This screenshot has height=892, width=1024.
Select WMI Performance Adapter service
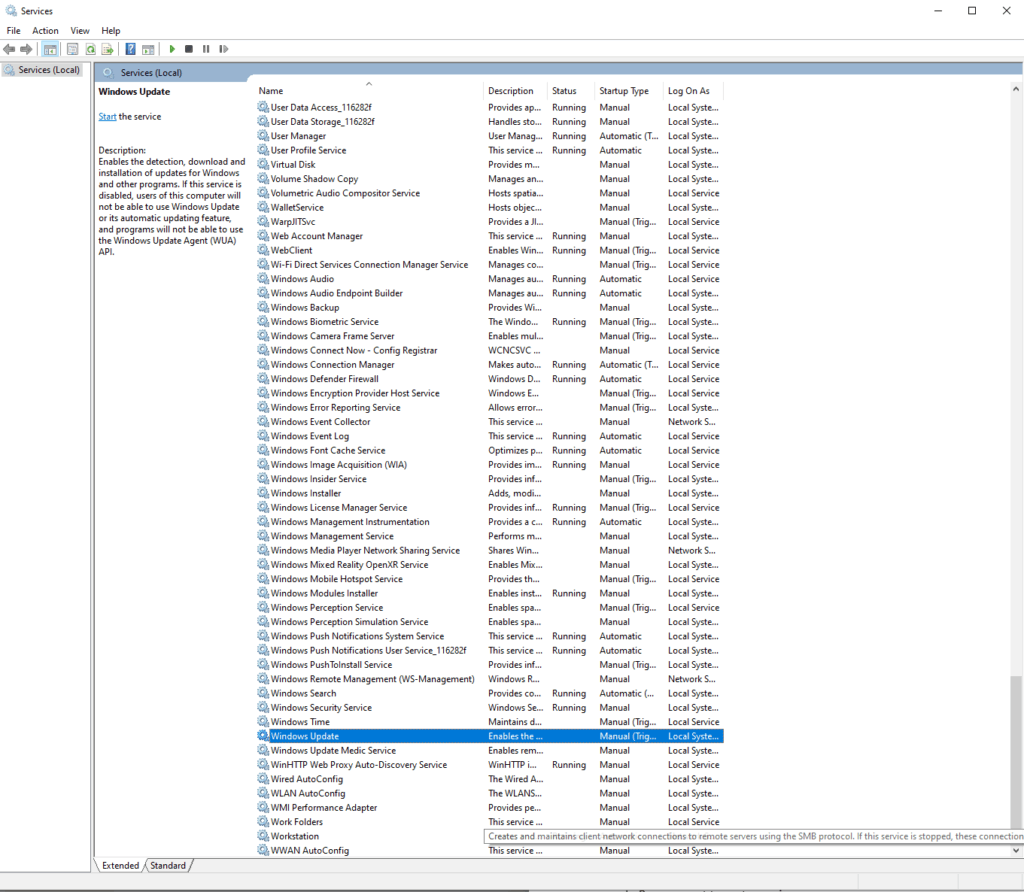click(x=324, y=808)
